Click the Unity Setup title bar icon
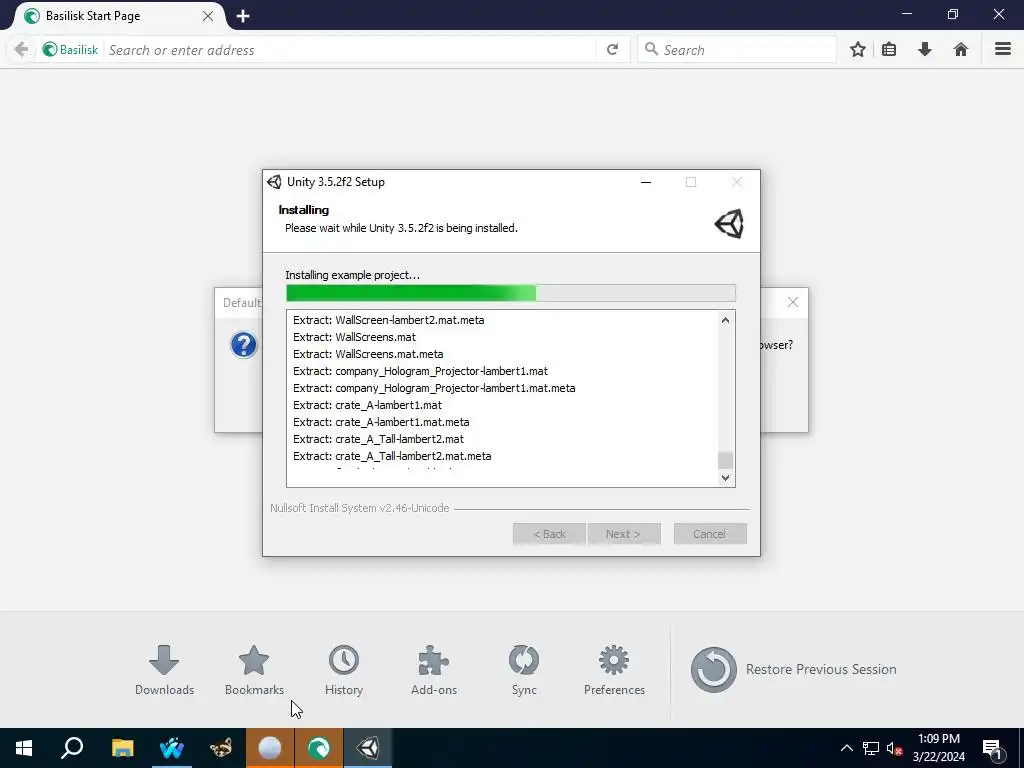This screenshot has height=768, width=1024. click(274, 182)
